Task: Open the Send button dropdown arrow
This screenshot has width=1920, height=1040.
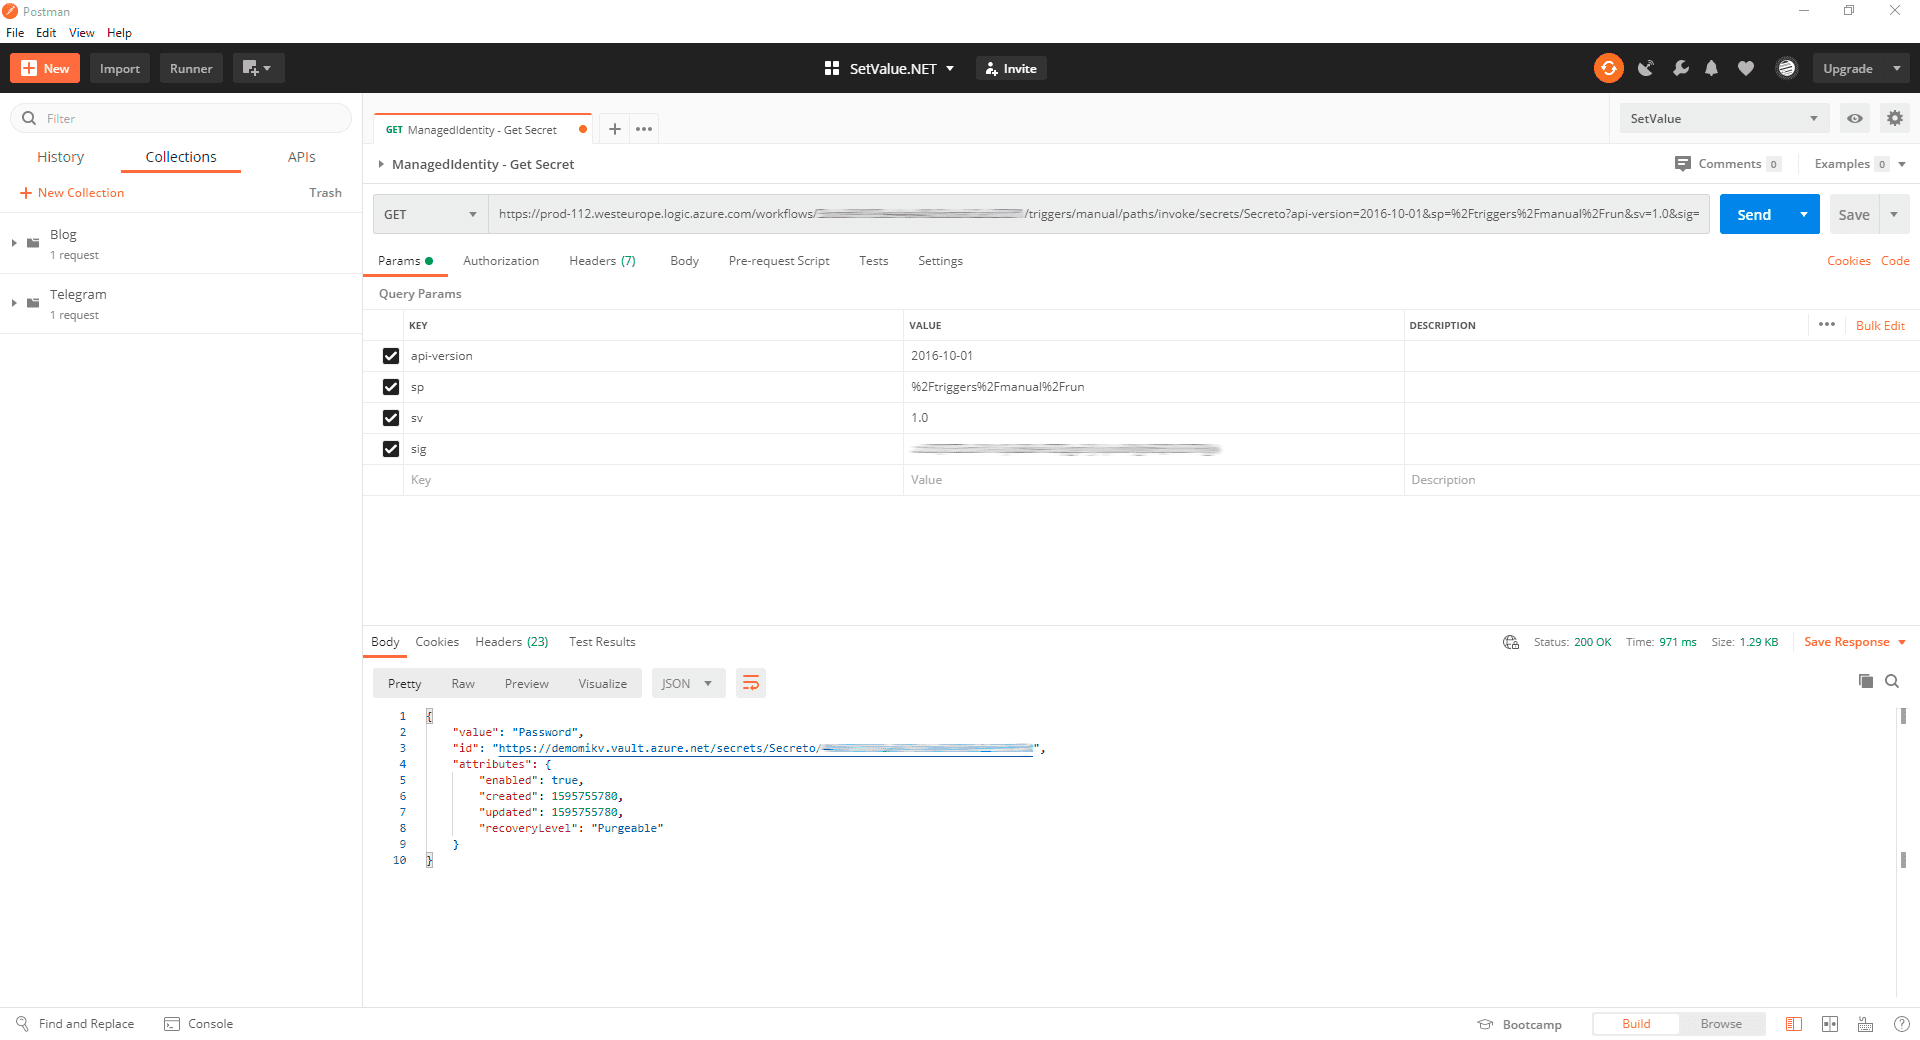Action: 1804,214
